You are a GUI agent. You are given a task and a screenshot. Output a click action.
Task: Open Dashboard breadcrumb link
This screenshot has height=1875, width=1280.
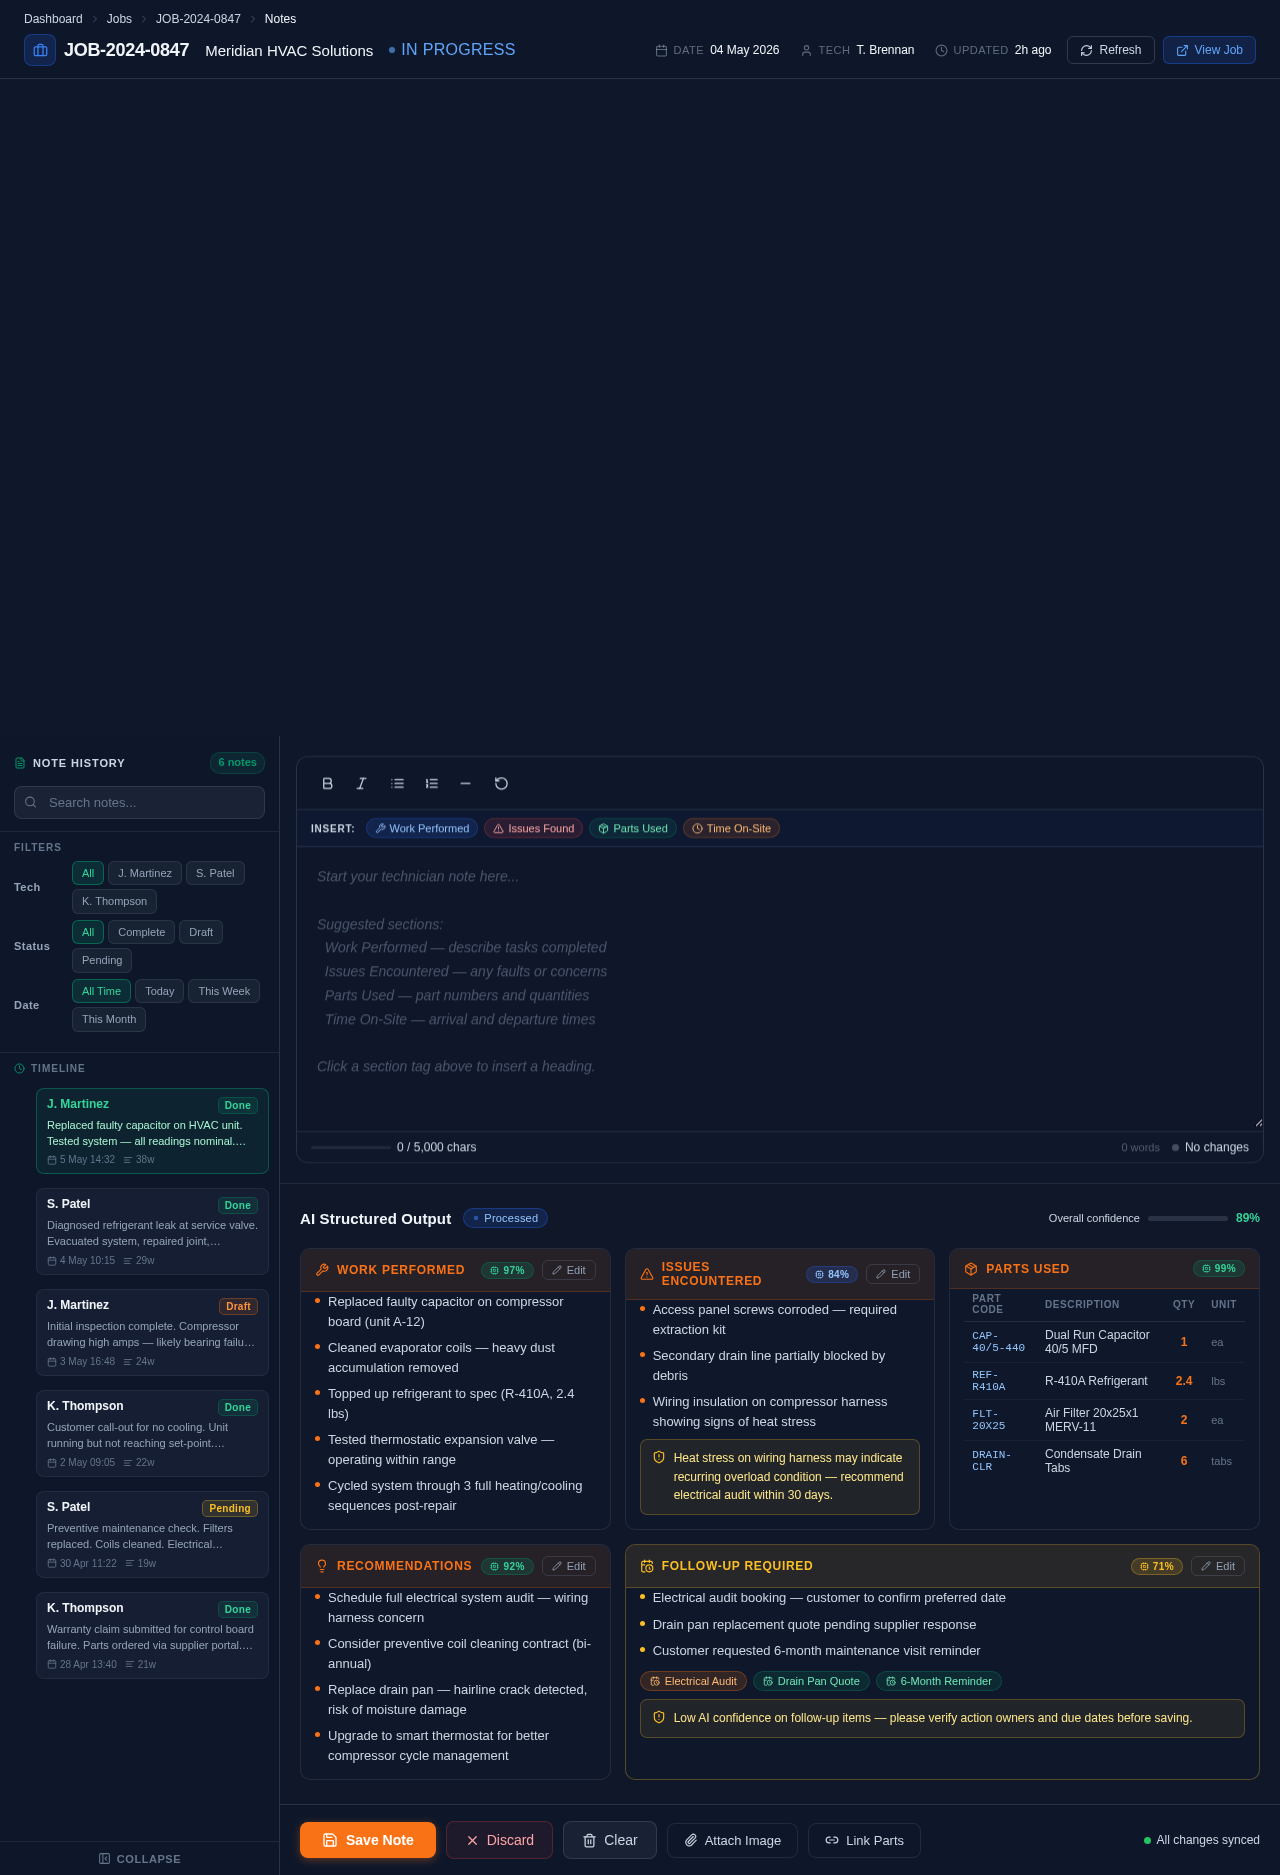pyautogui.click(x=53, y=19)
